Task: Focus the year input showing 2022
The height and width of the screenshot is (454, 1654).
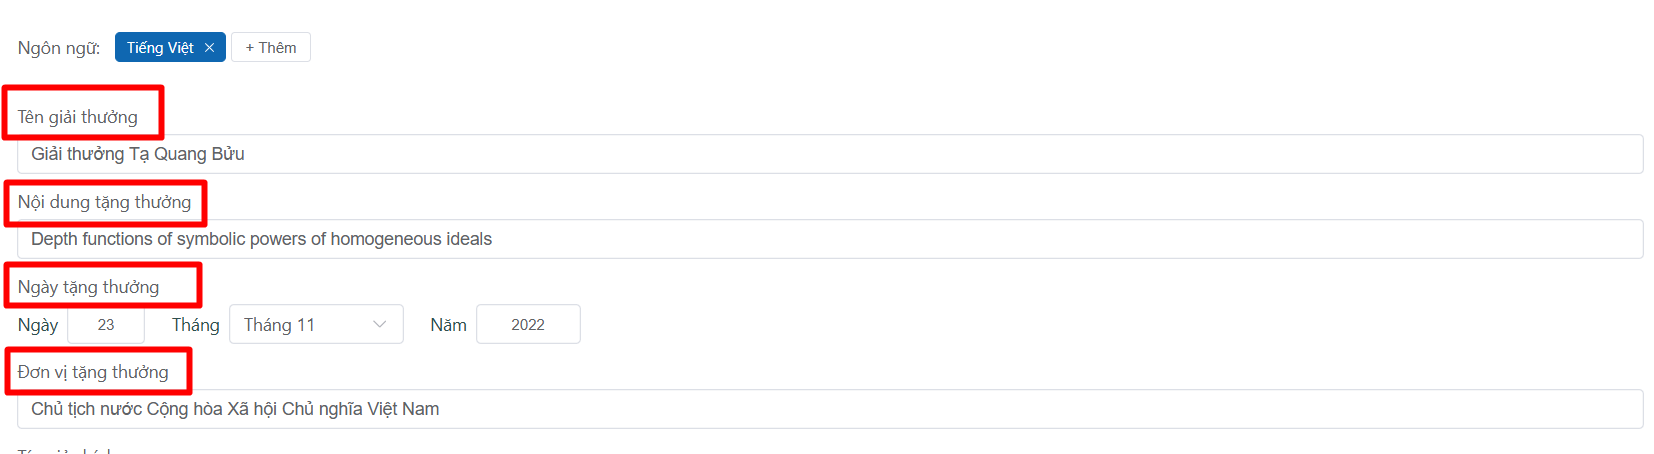Action: pos(528,325)
